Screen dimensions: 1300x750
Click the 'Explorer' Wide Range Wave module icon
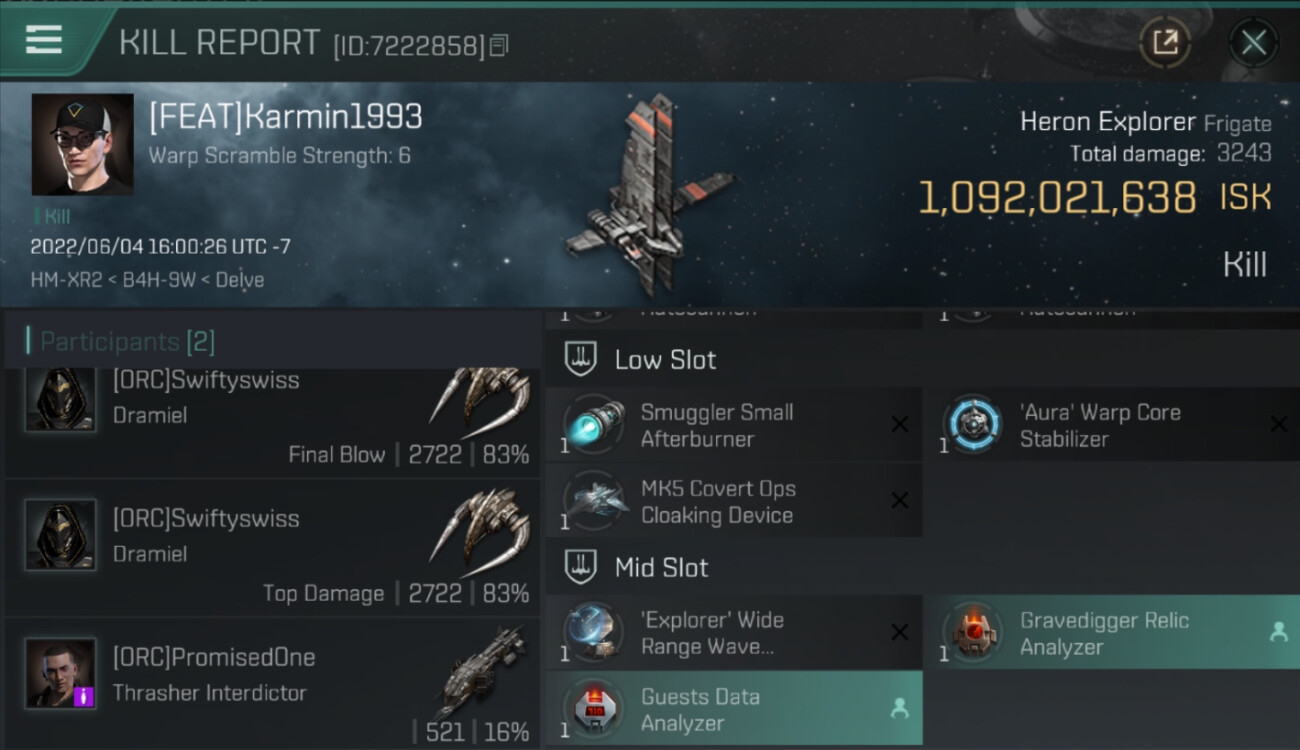click(x=593, y=632)
